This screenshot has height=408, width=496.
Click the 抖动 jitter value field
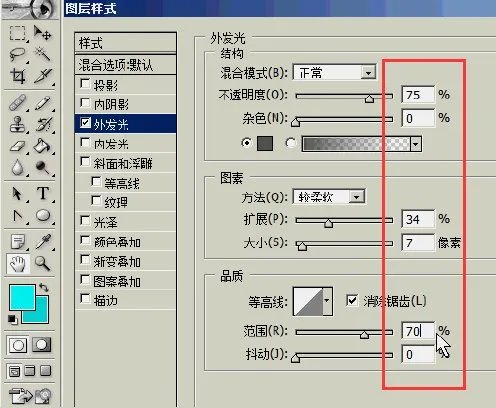click(x=418, y=354)
